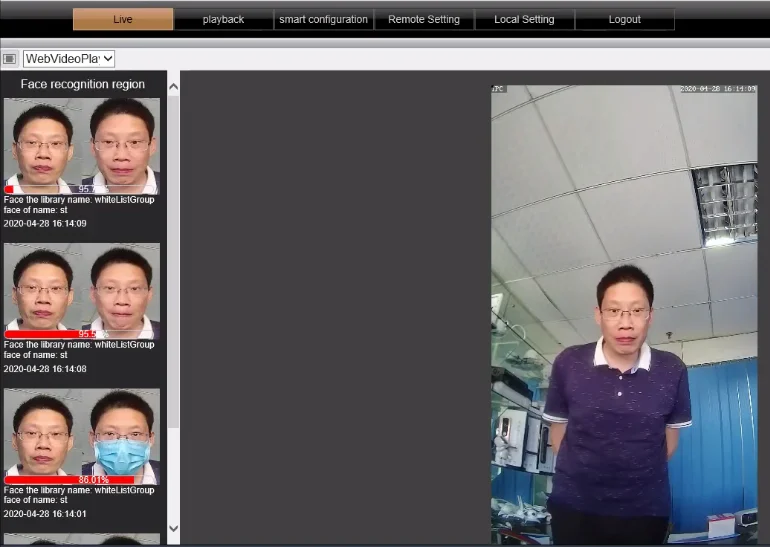This screenshot has width=770, height=547.
Task: Select face match thumbnail from 16:14:08
Action: coord(82,291)
